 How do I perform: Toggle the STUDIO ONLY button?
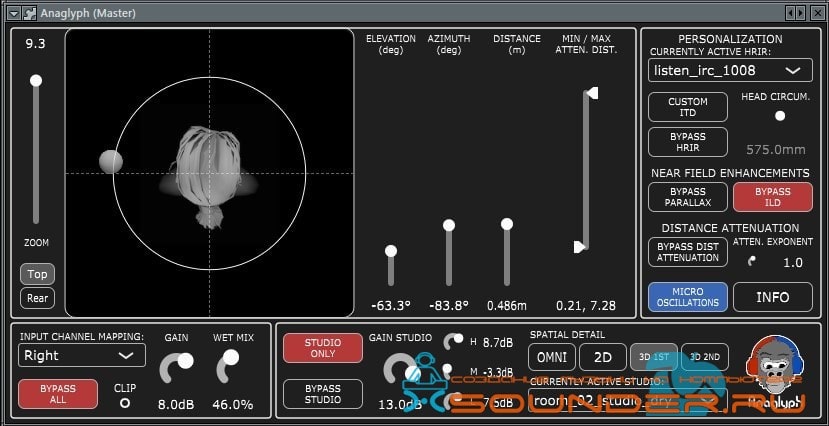[x=323, y=348]
